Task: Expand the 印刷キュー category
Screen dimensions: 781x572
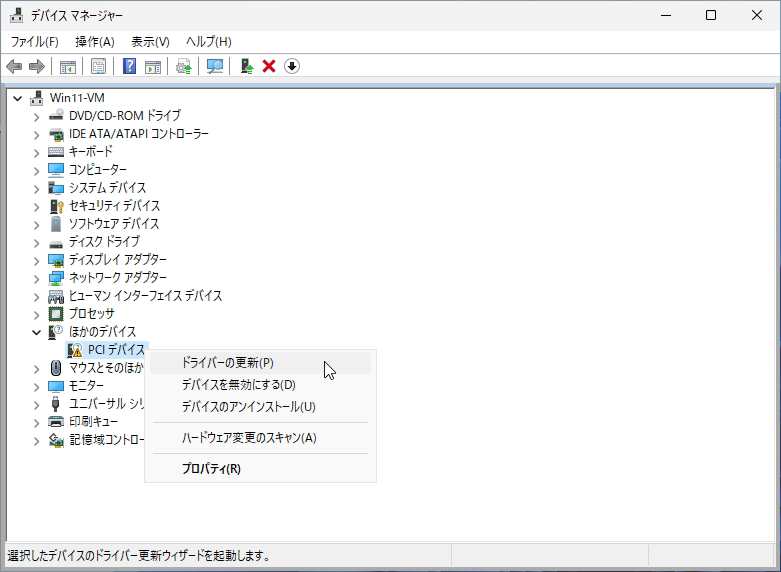Action: tap(36, 423)
